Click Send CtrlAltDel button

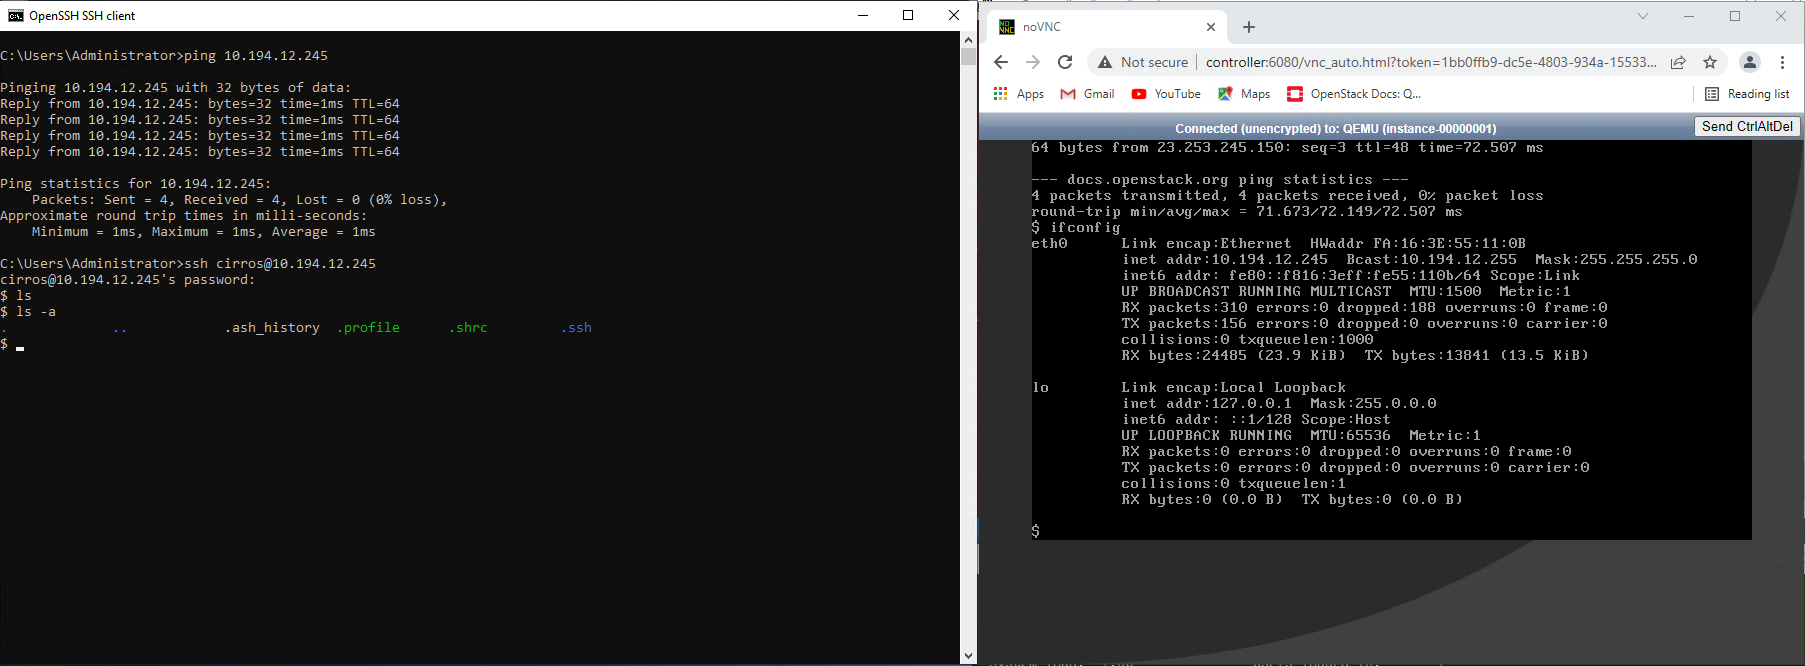pyautogui.click(x=1747, y=126)
